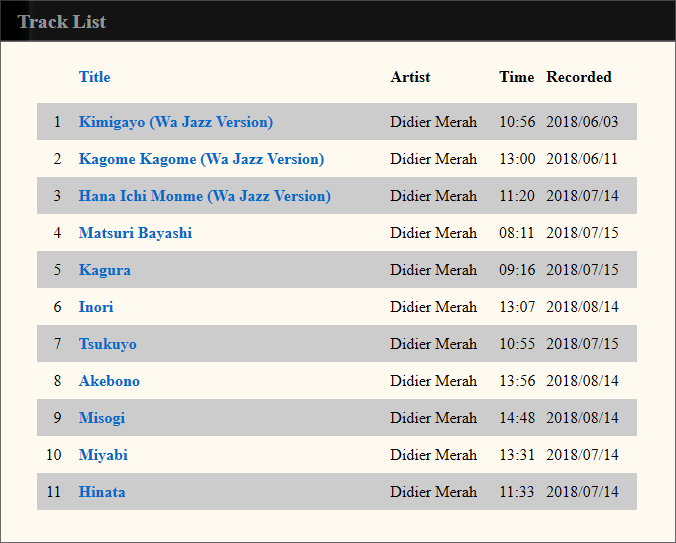Select the 08:11 time for Matsuri Bayashi
Image resolution: width=676 pixels, height=543 pixels.
[516, 233]
